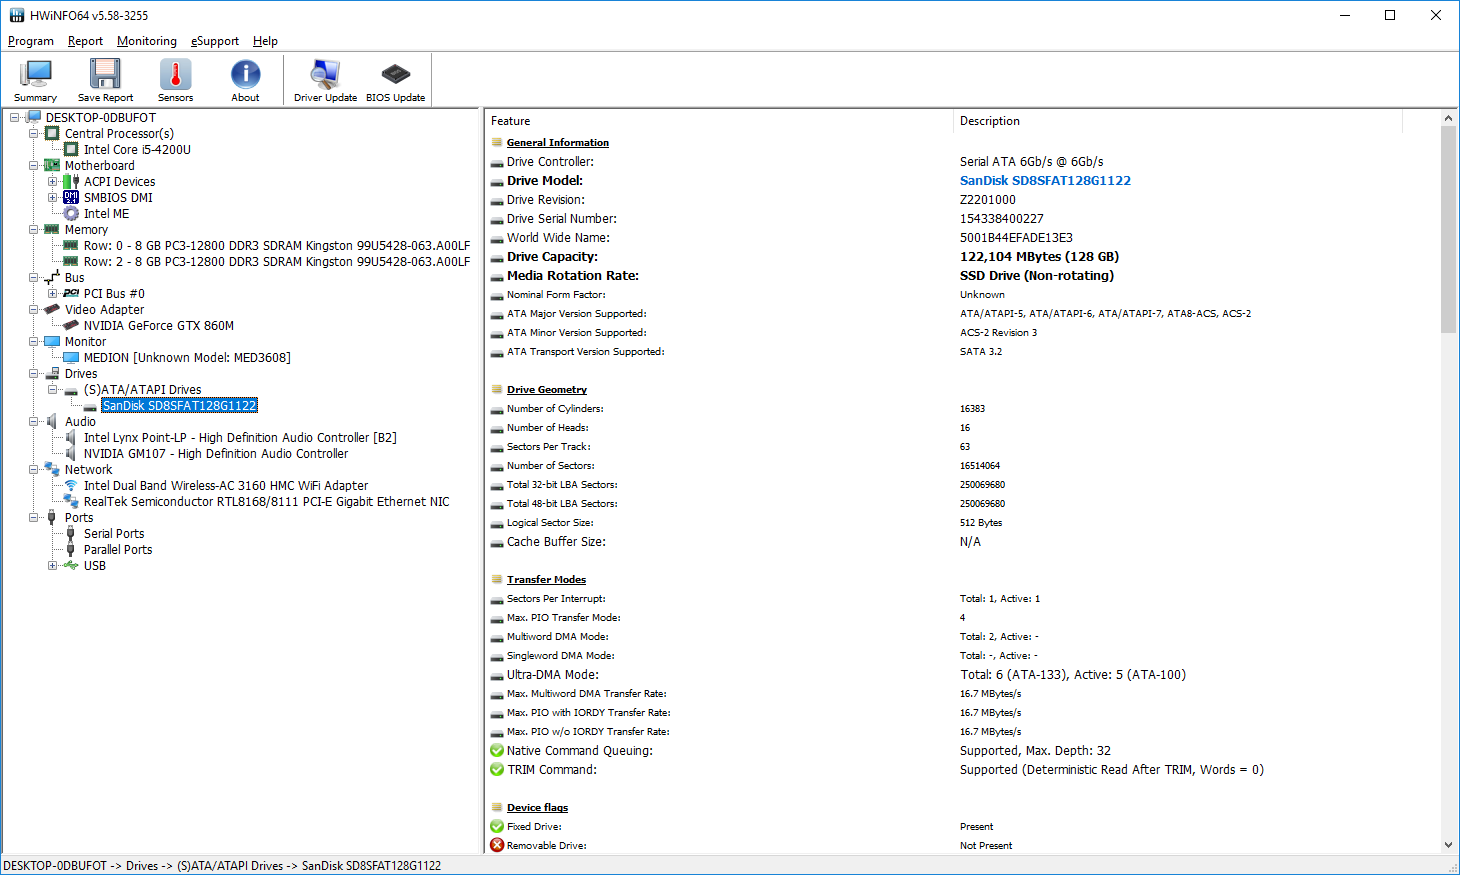Select the Video Adapter tree node

tap(104, 309)
